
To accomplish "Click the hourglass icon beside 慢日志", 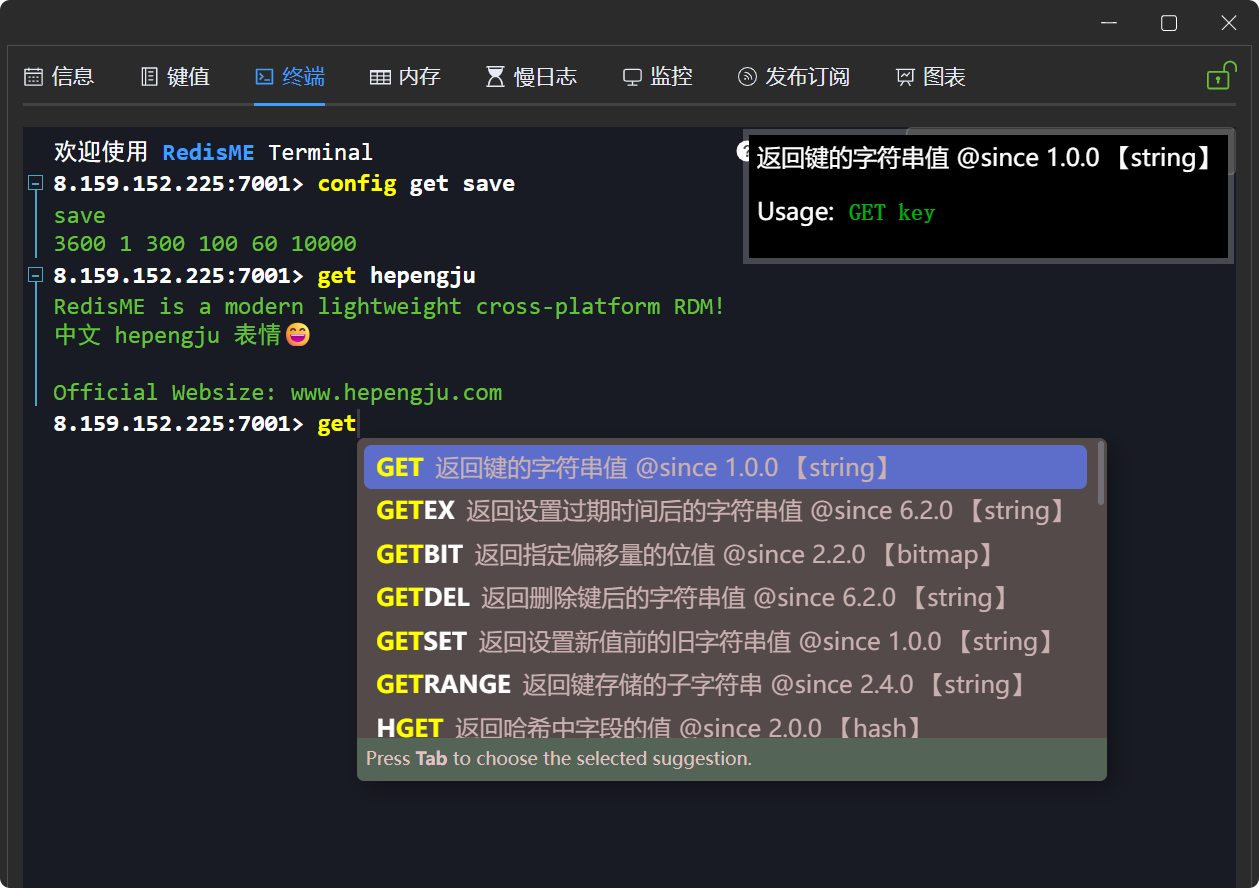I will pyautogui.click(x=495, y=77).
